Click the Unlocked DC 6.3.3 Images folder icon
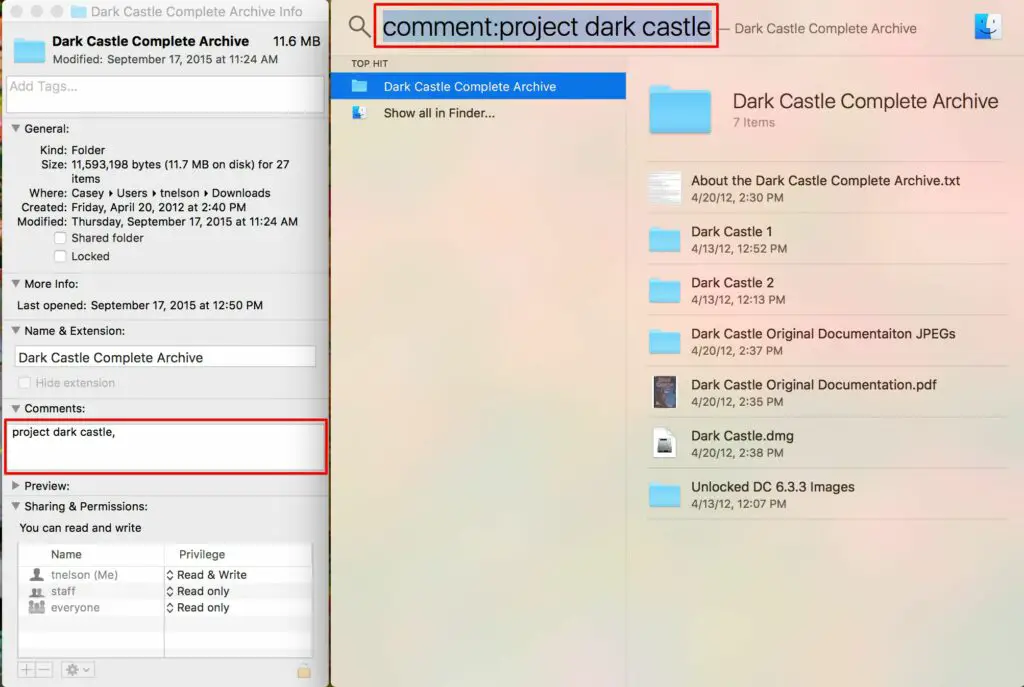 (x=665, y=495)
